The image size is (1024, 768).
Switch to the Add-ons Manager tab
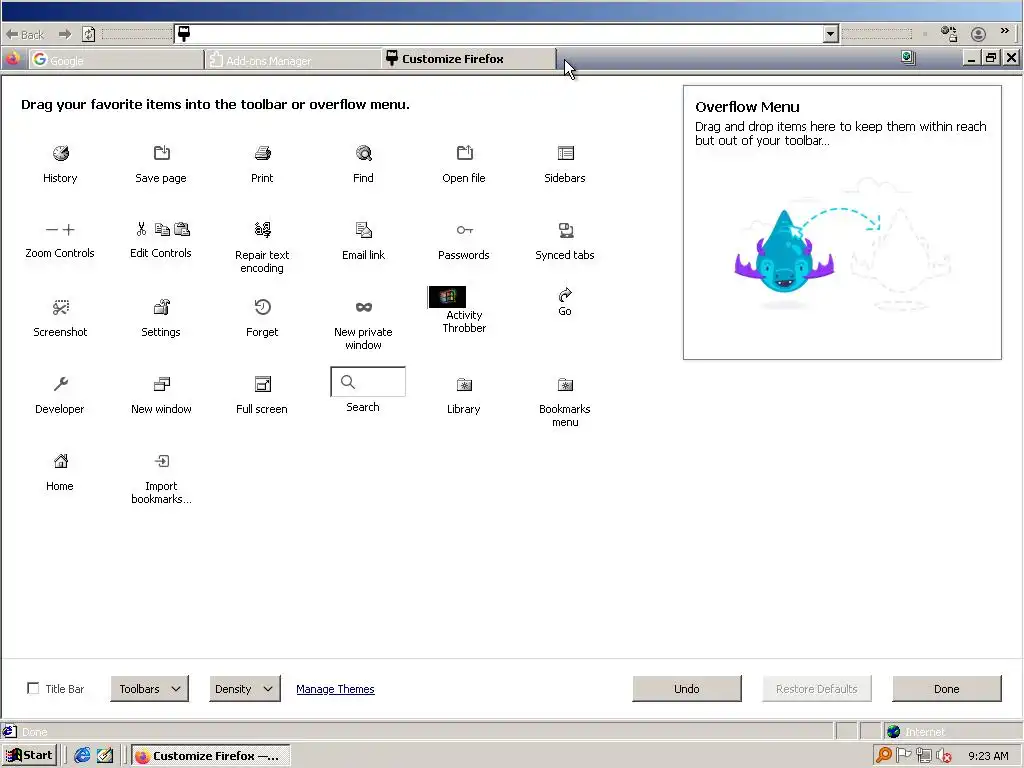coord(293,60)
